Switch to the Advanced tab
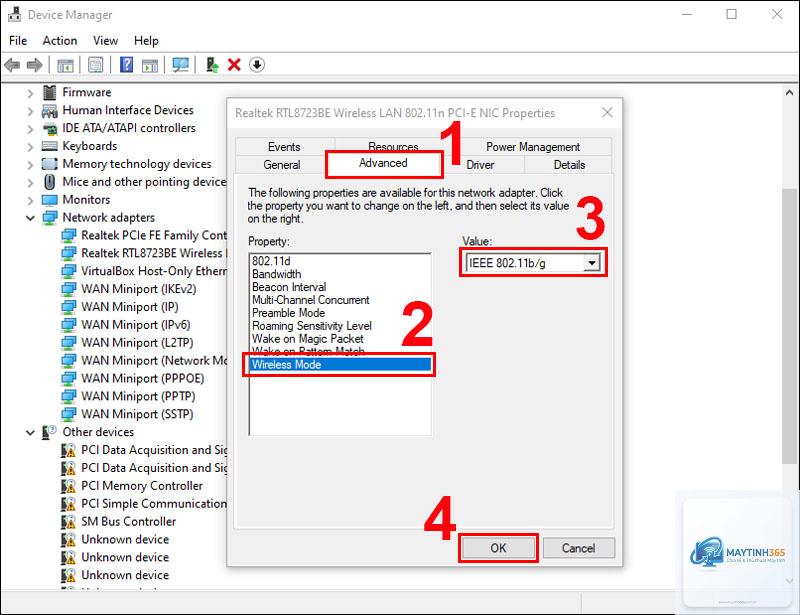The image size is (800, 615). (383, 163)
